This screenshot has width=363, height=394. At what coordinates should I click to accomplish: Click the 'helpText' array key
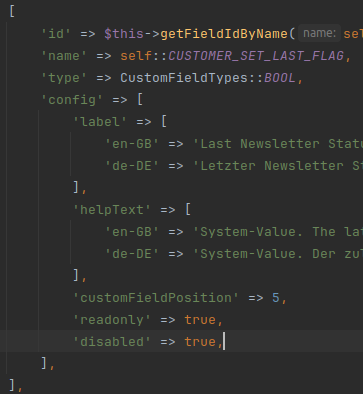coord(112,210)
